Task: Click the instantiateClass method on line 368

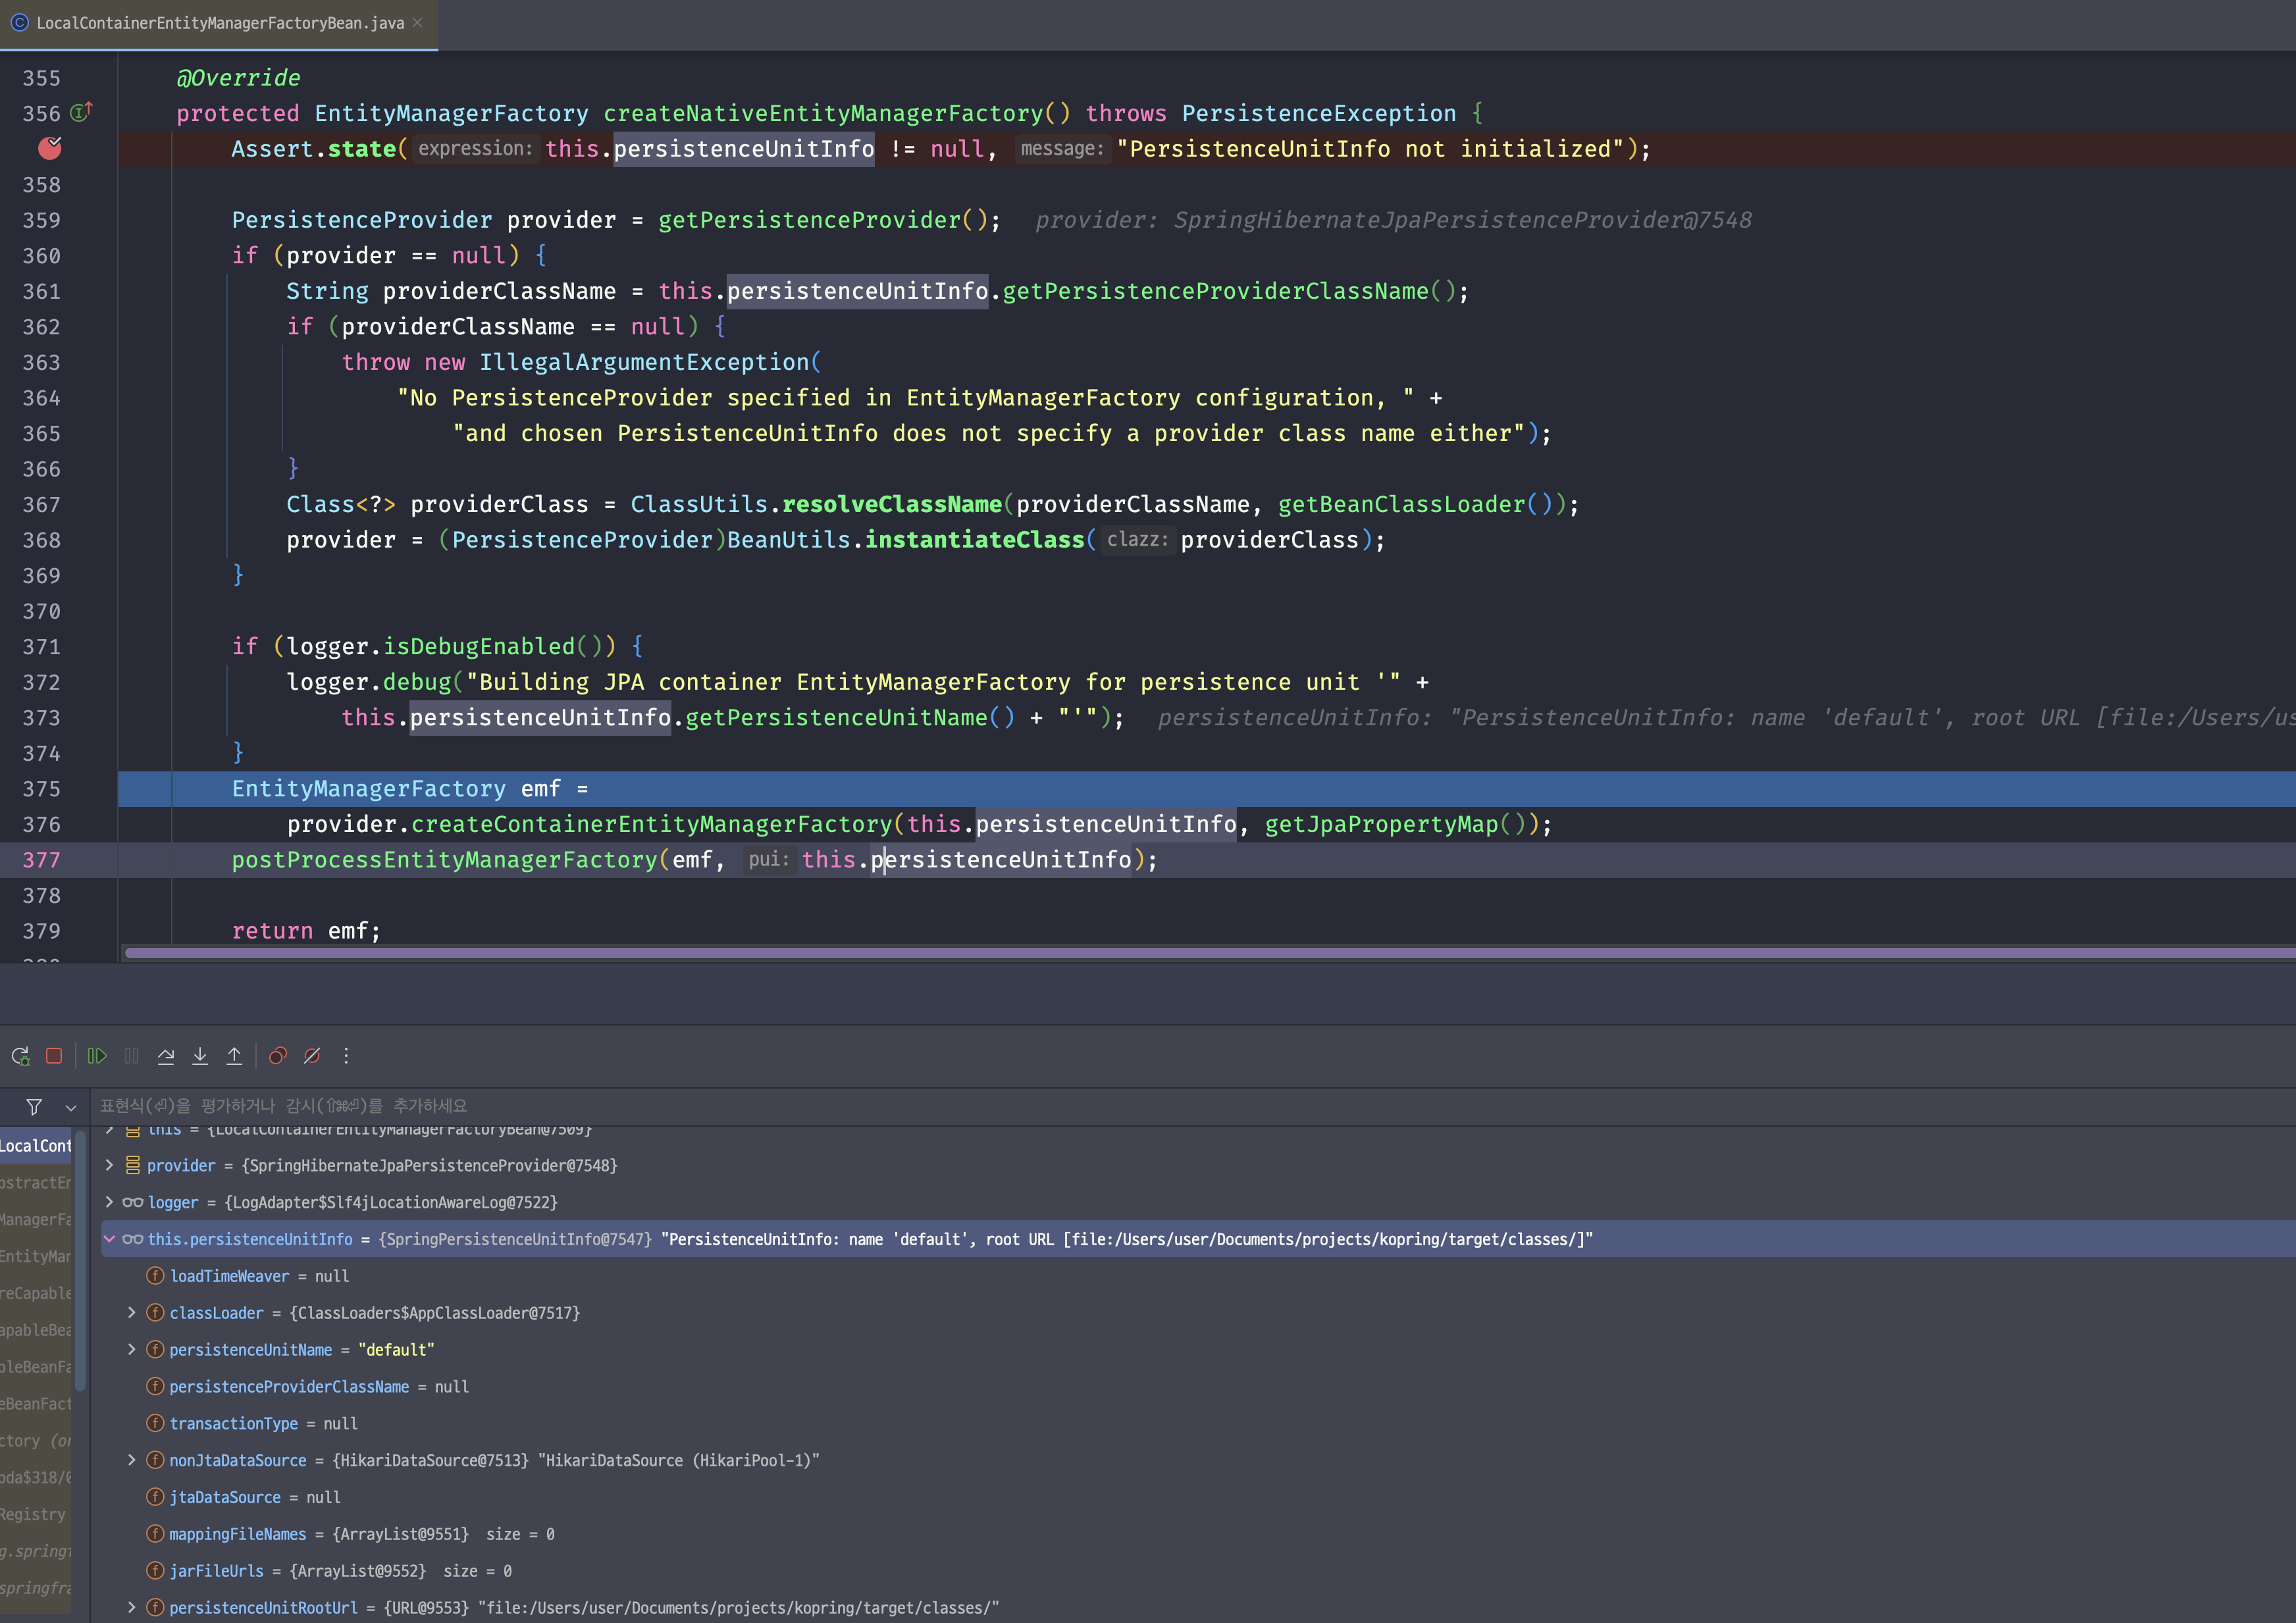Action: point(974,540)
